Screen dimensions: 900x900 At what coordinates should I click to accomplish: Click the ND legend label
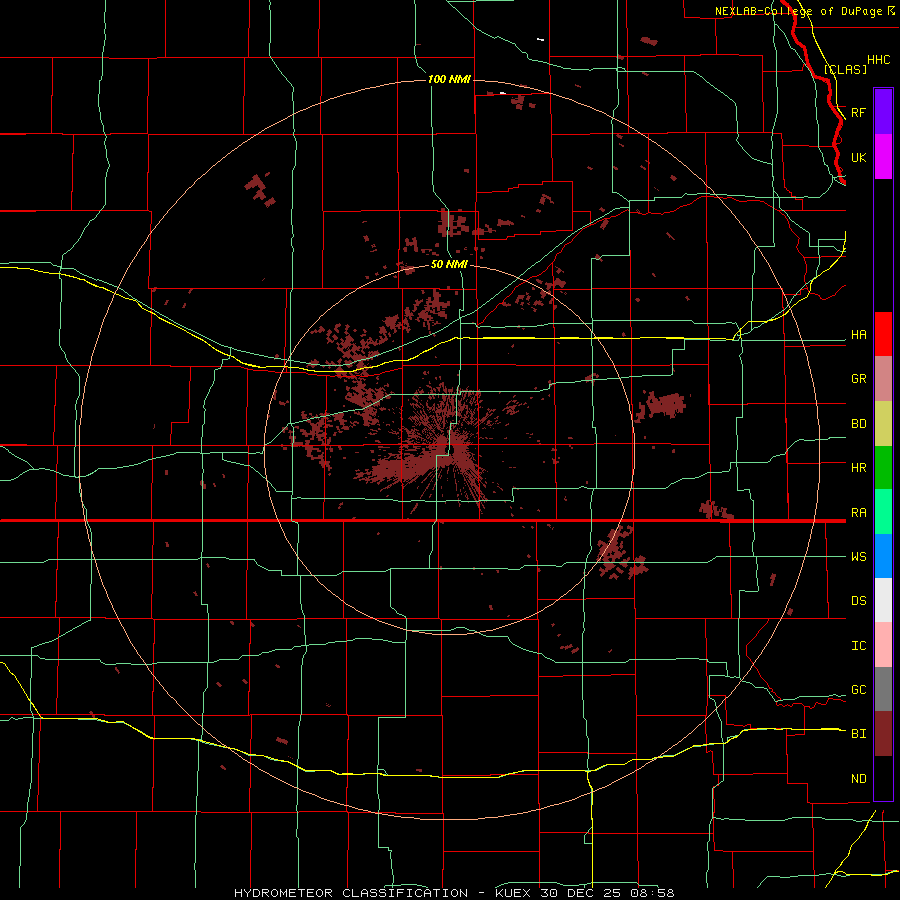click(x=859, y=779)
